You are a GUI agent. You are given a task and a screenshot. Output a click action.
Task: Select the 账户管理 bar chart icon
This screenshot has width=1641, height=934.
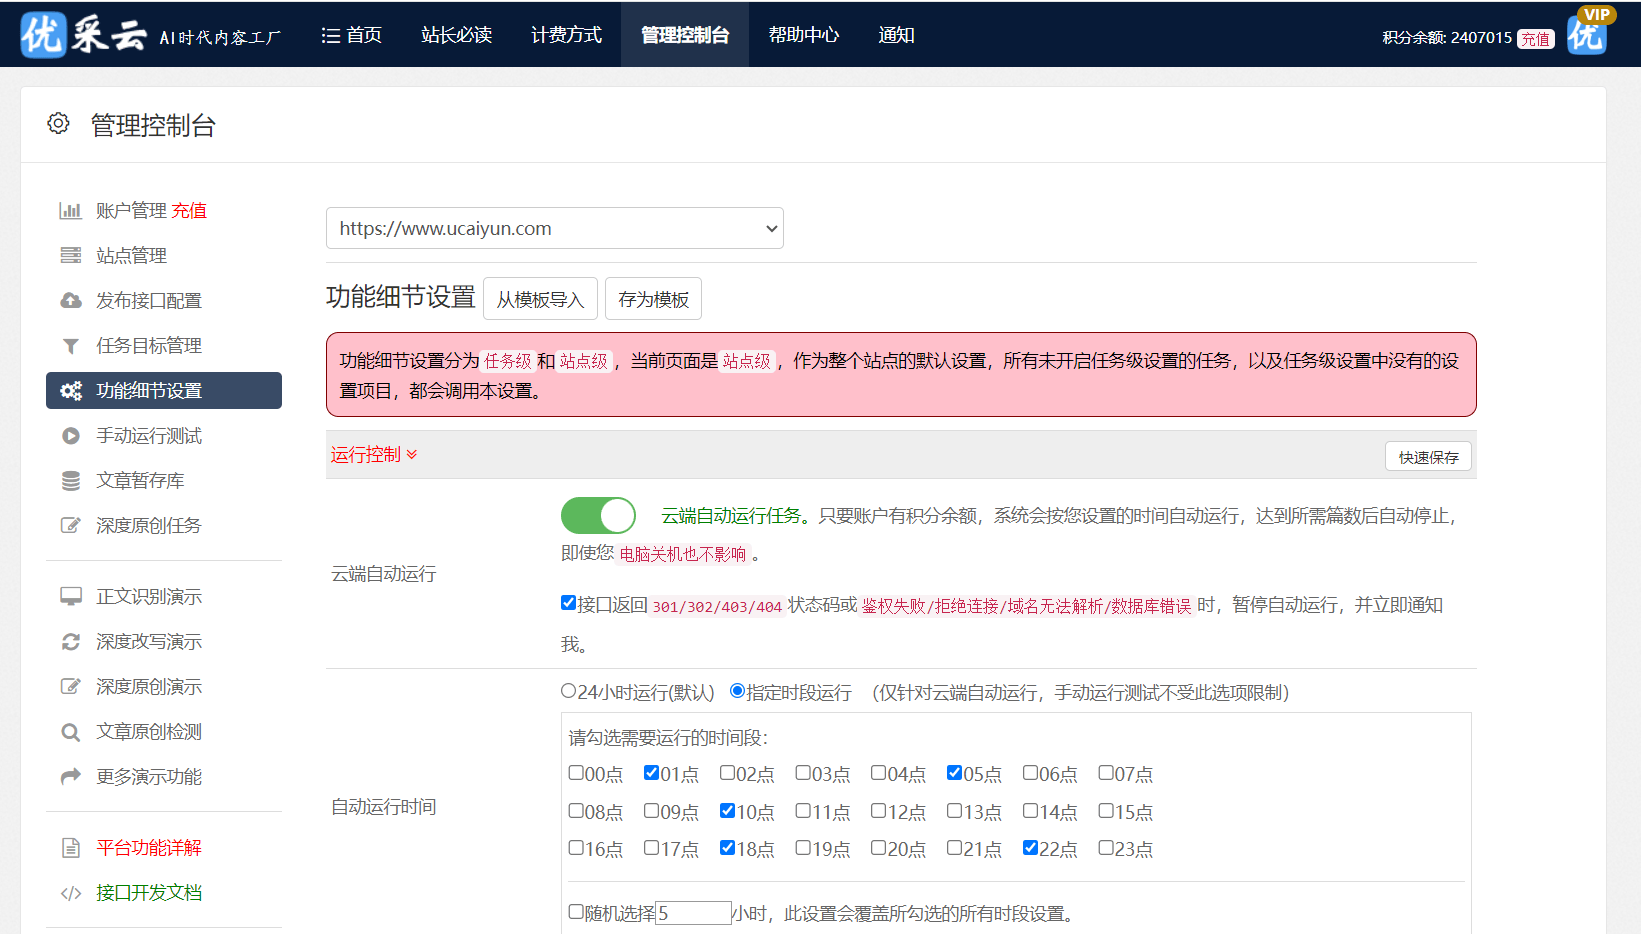coord(70,210)
